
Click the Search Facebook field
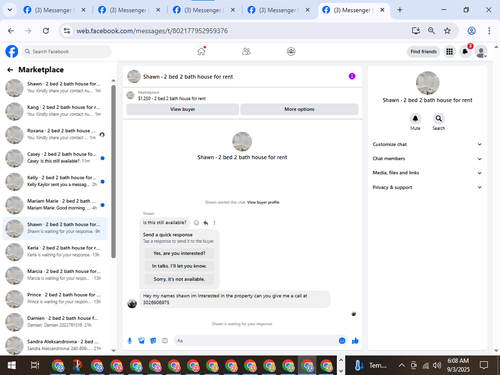[x=67, y=52]
